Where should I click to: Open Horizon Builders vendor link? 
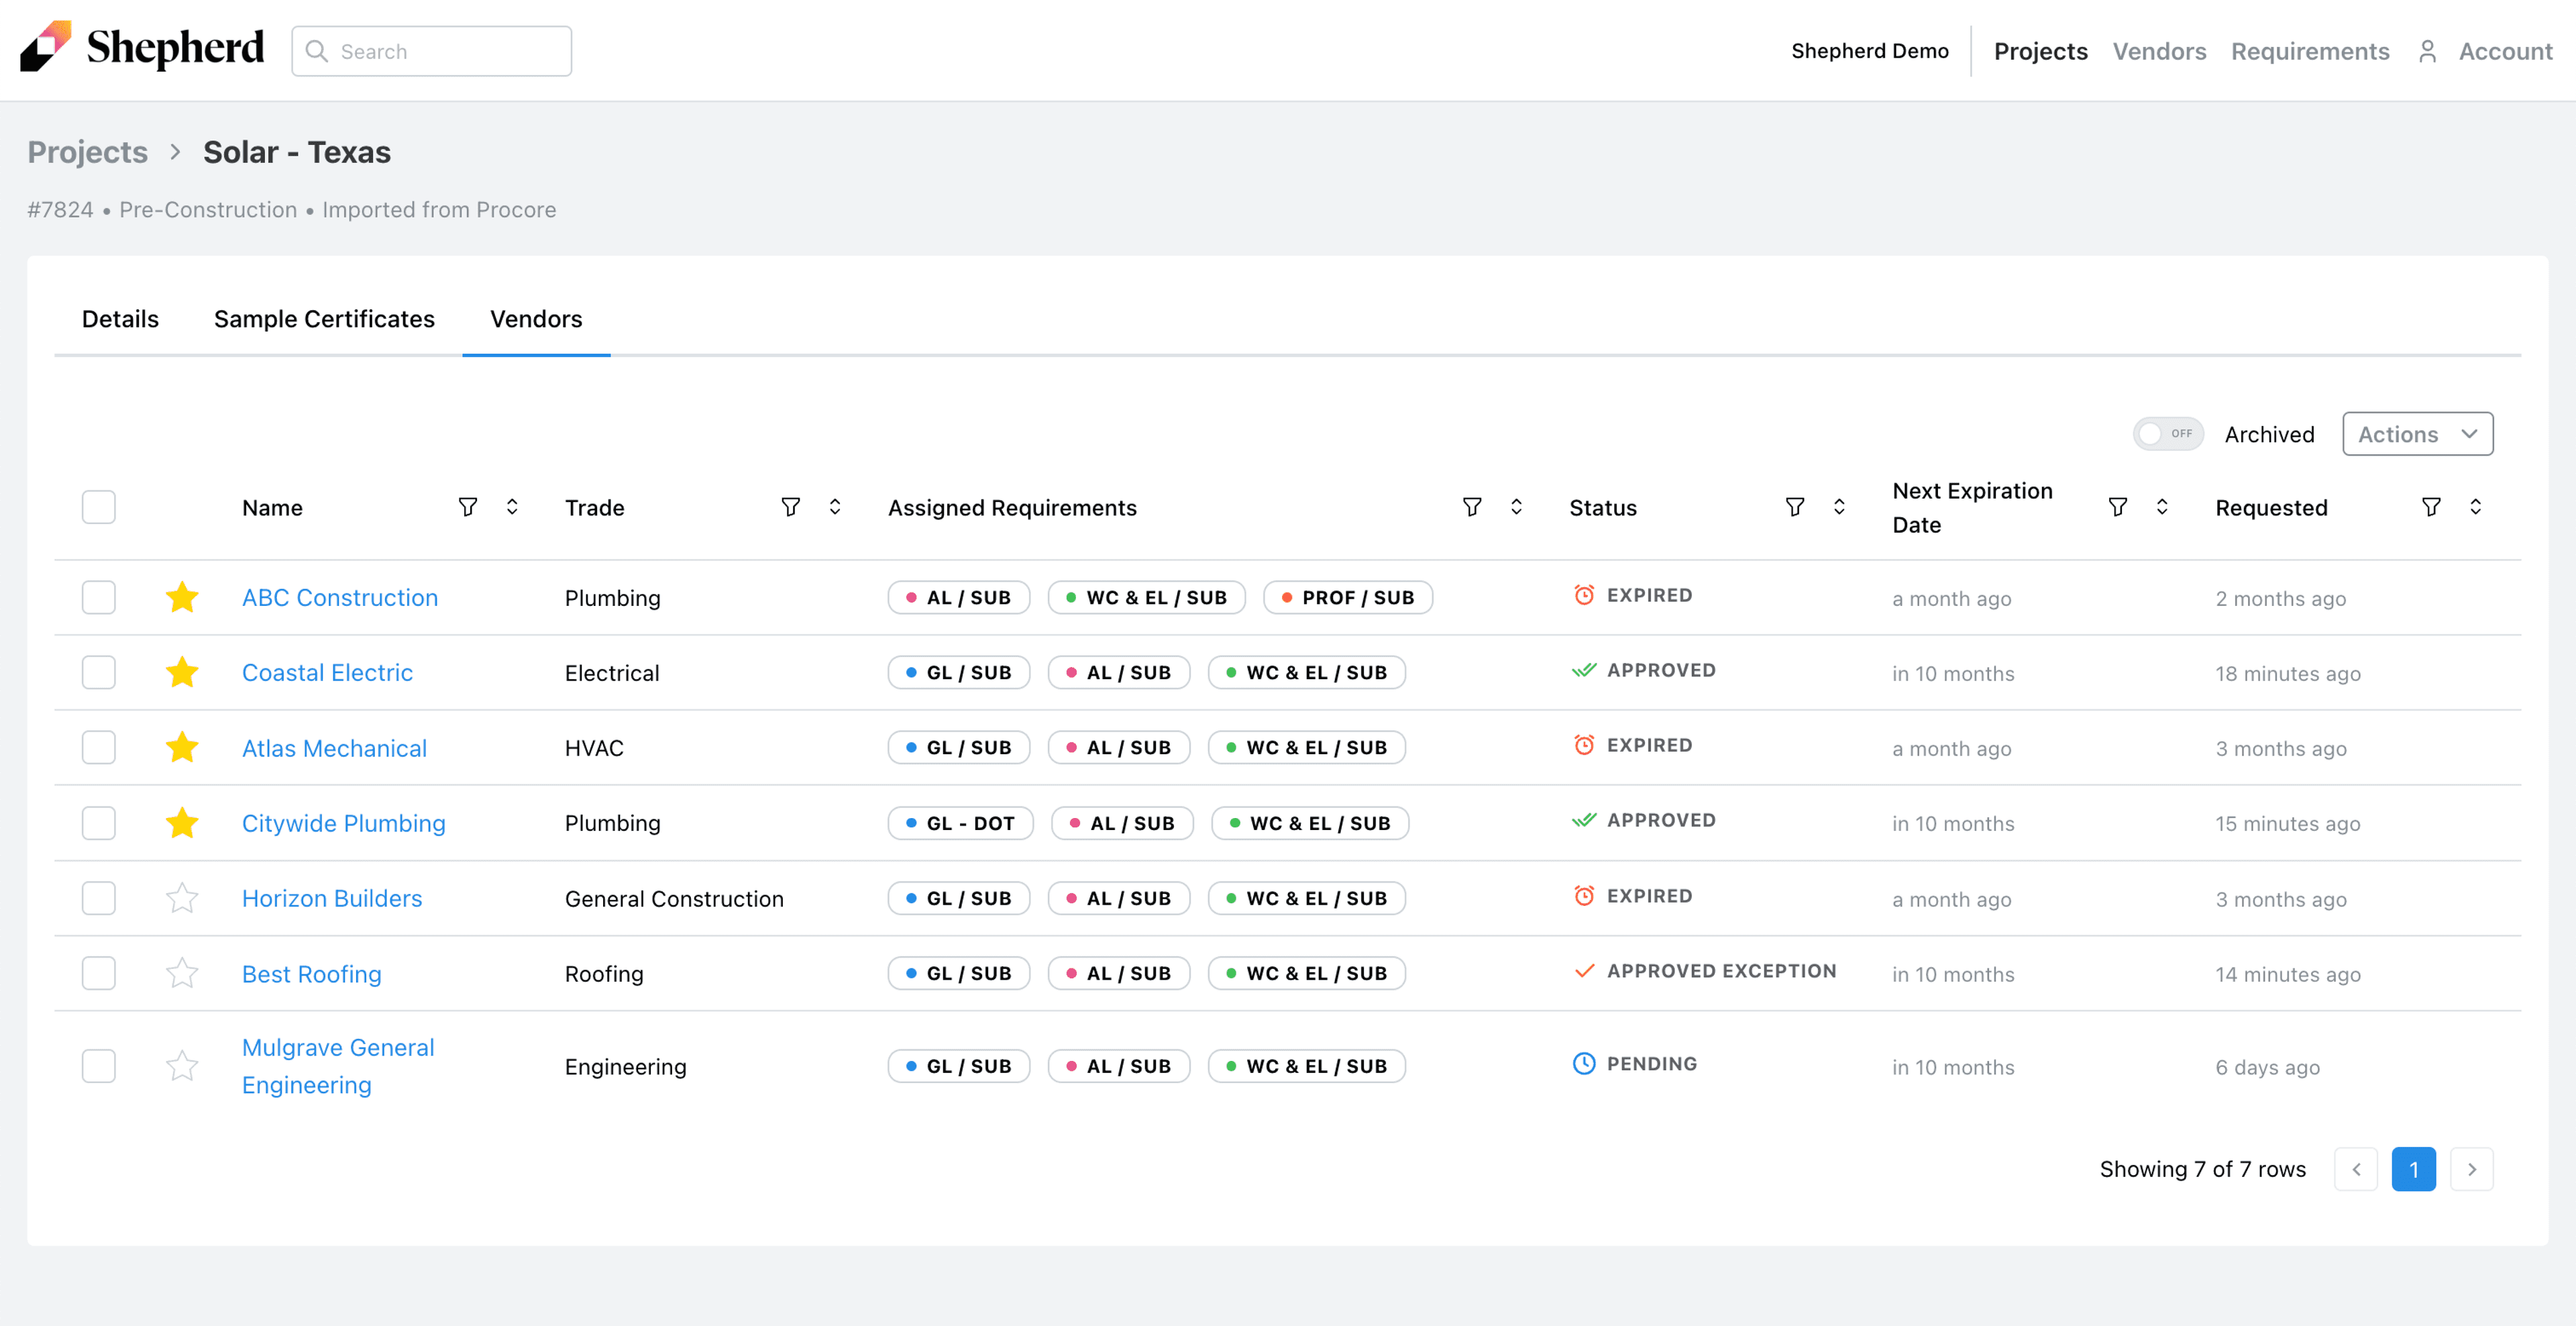332,898
